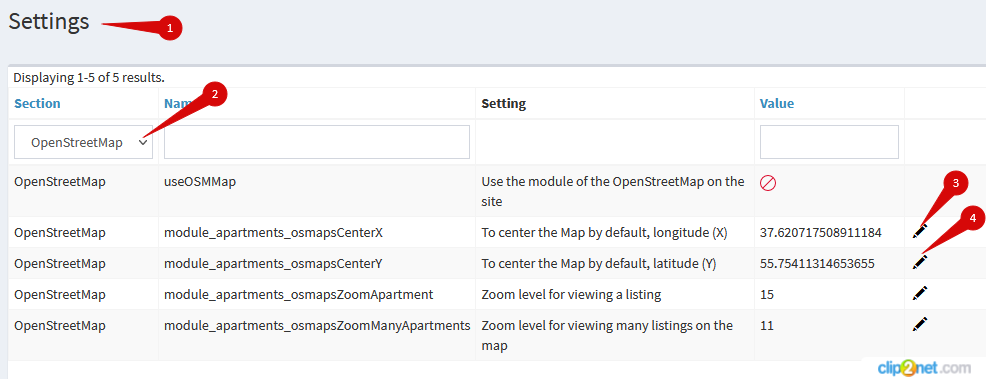Sort table by Name column
This screenshot has height=379, width=986.
point(179,104)
